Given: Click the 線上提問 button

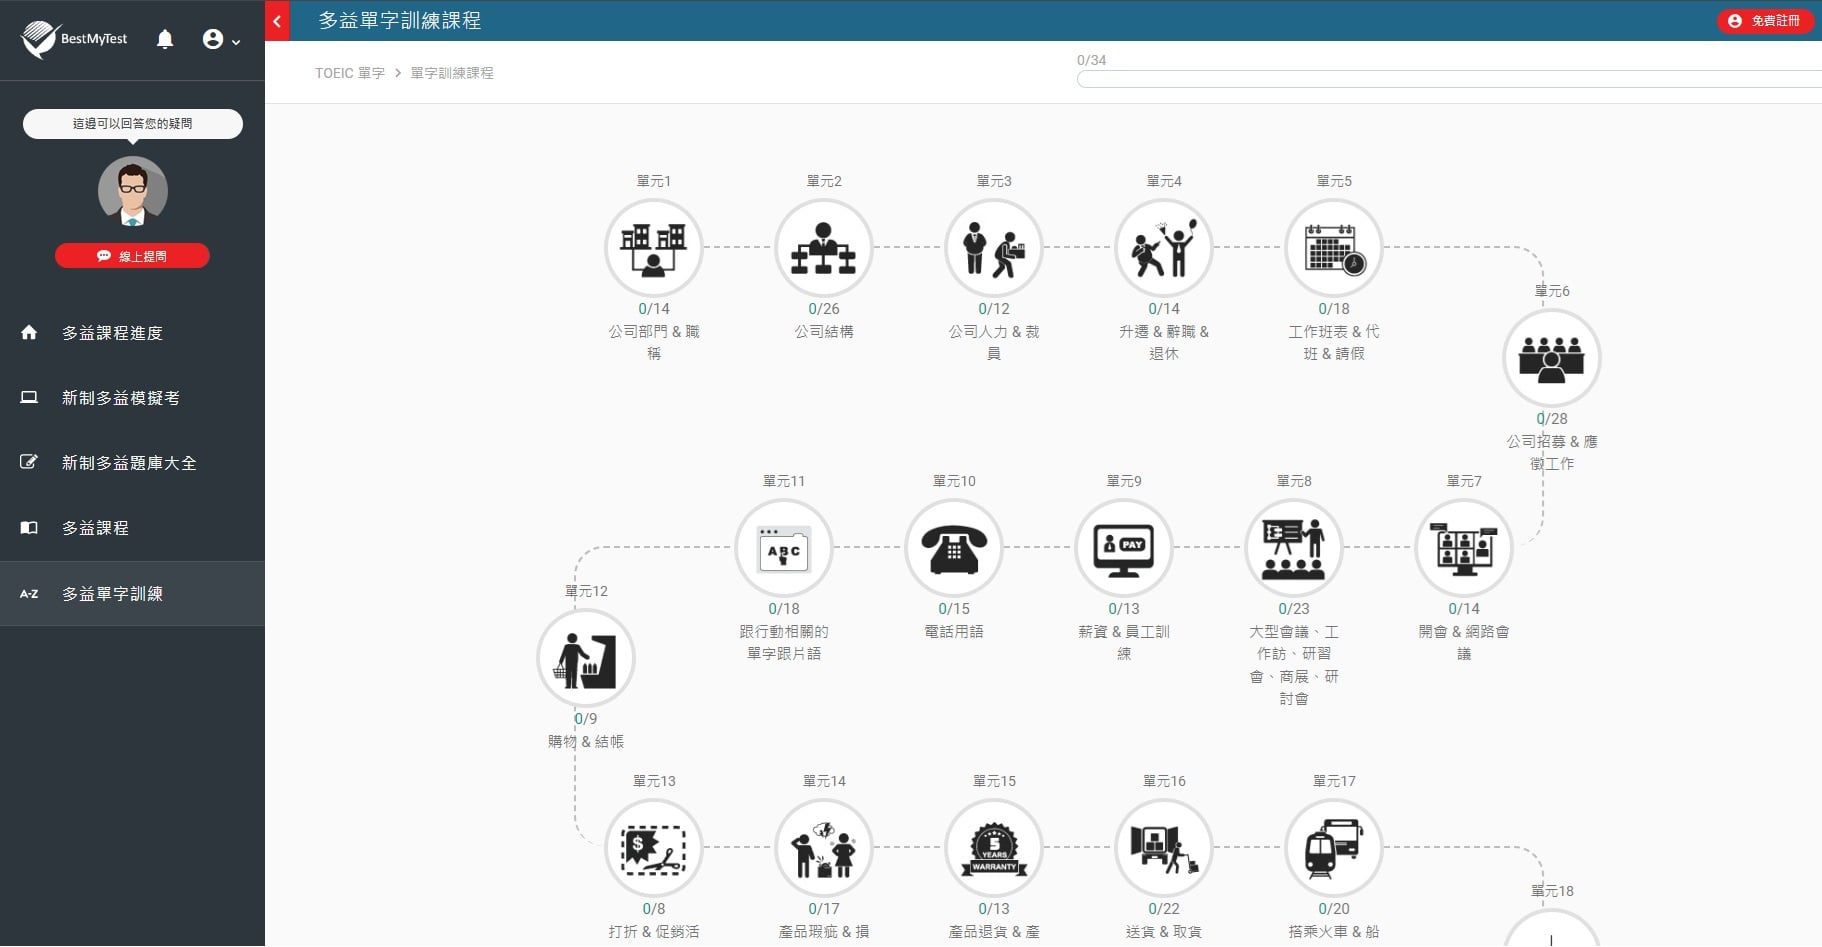Looking at the screenshot, I should pos(132,256).
